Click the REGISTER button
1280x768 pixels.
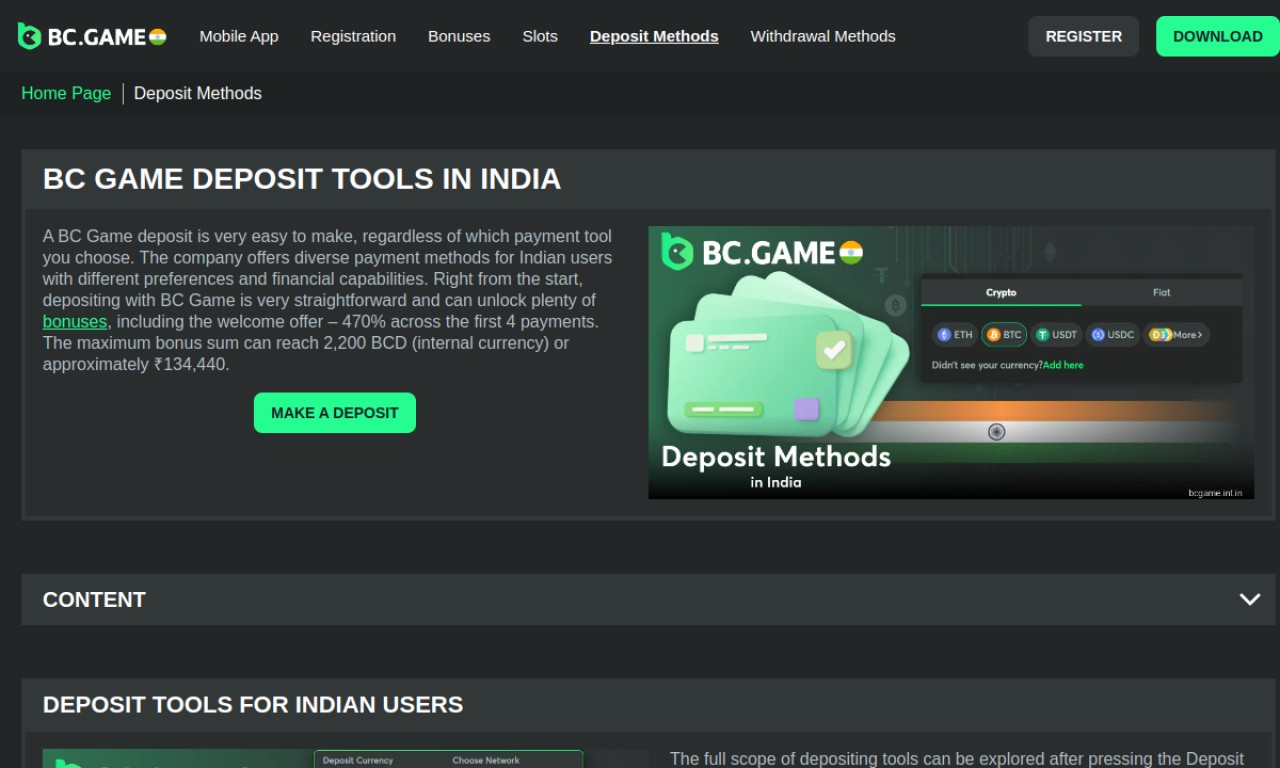(1084, 36)
